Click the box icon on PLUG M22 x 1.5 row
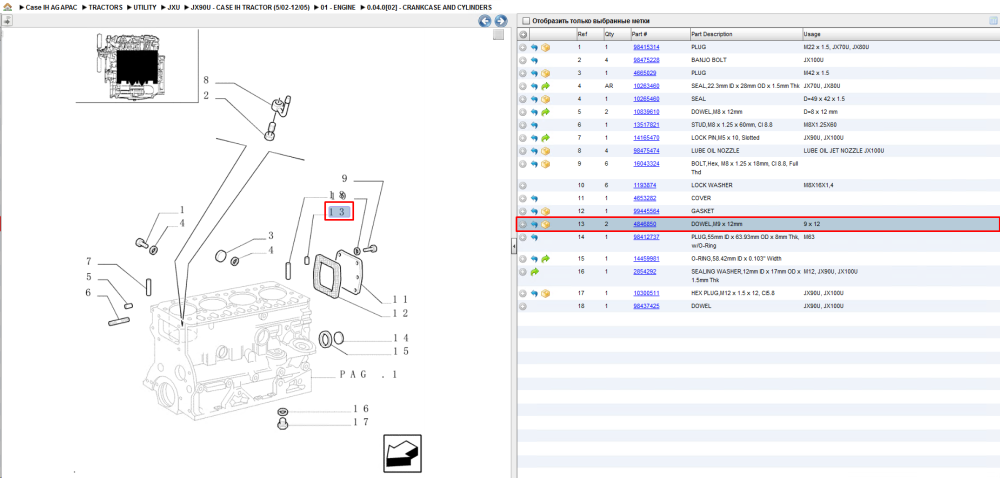 (546, 47)
